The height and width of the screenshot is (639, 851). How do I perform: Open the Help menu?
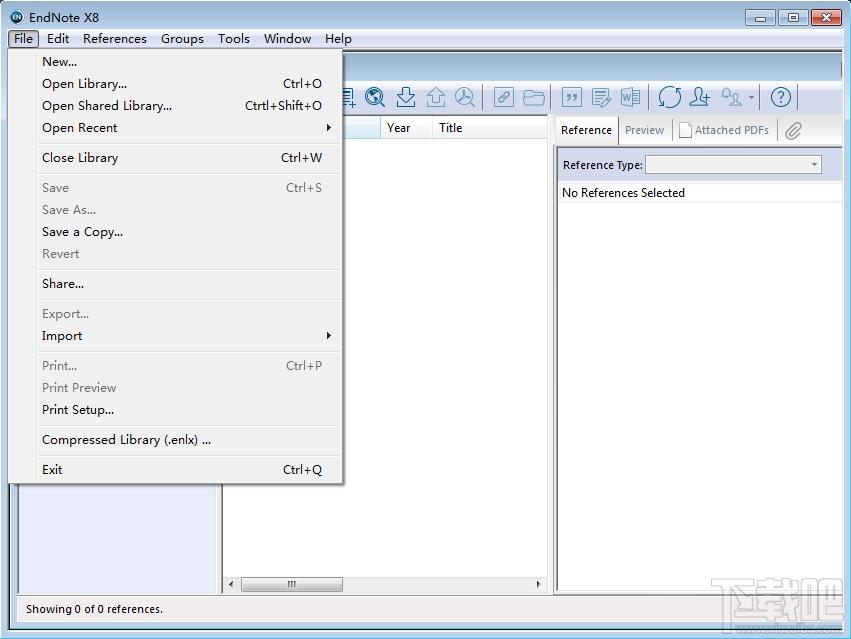click(338, 39)
